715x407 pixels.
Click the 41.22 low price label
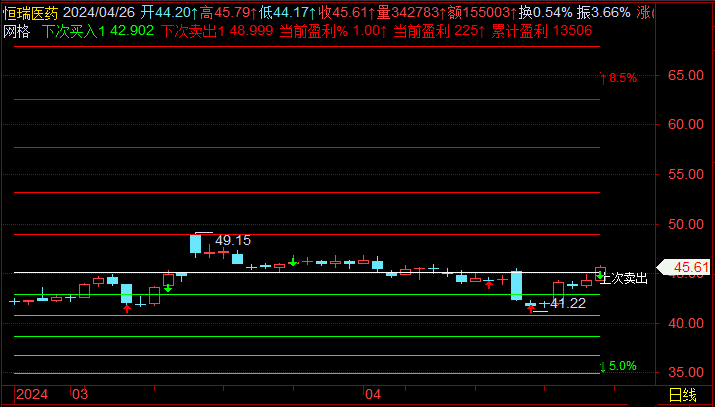tap(568, 303)
